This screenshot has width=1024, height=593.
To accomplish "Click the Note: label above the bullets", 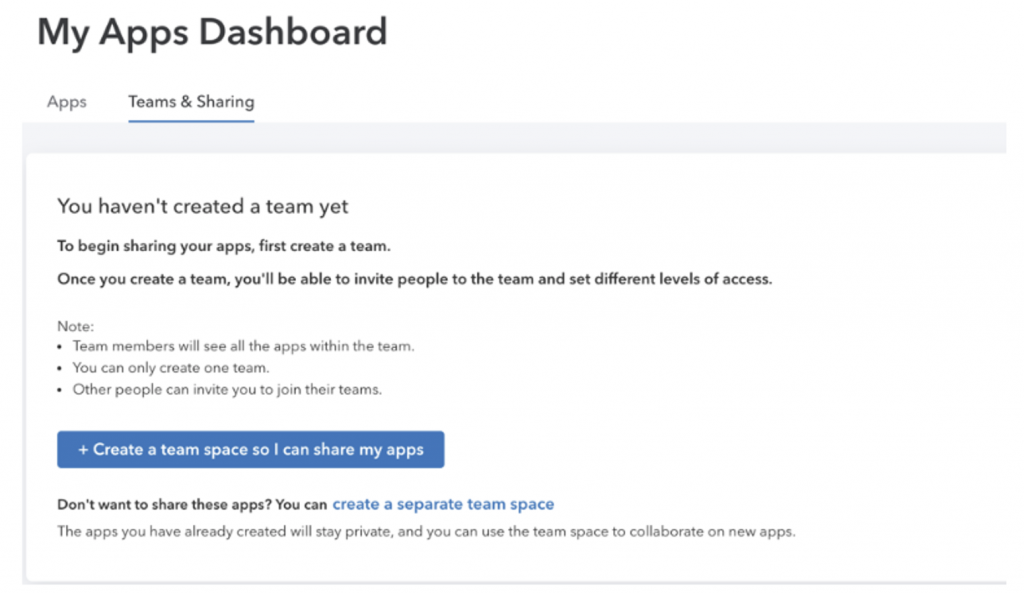I will [x=76, y=326].
